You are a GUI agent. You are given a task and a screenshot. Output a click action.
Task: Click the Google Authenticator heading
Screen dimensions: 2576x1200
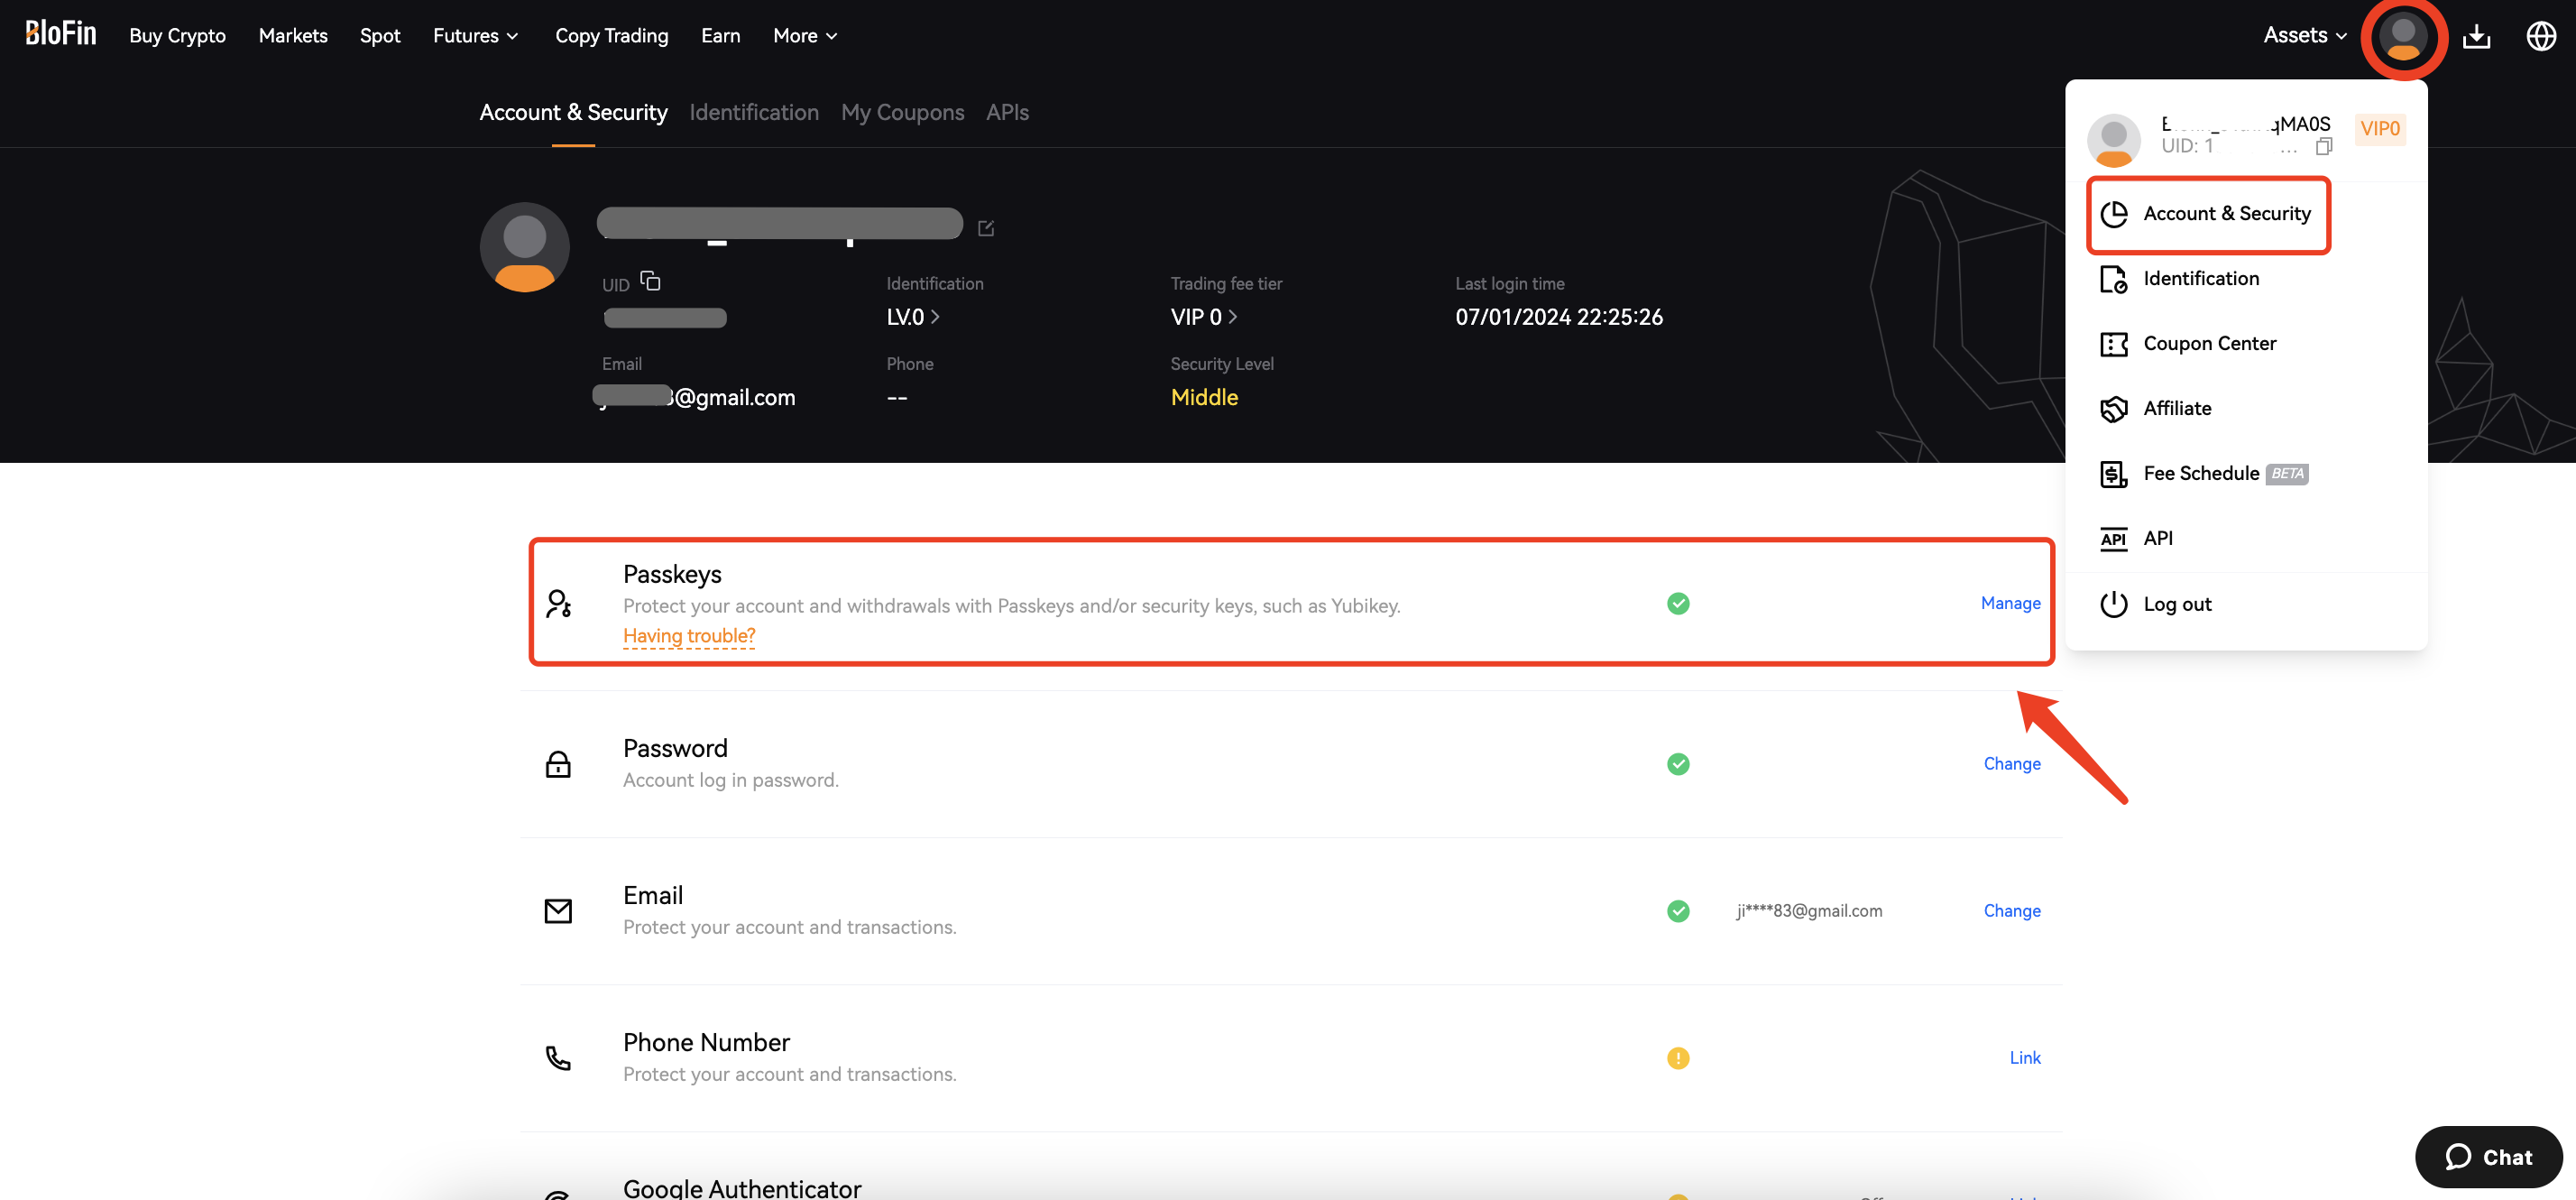[x=742, y=1189]
